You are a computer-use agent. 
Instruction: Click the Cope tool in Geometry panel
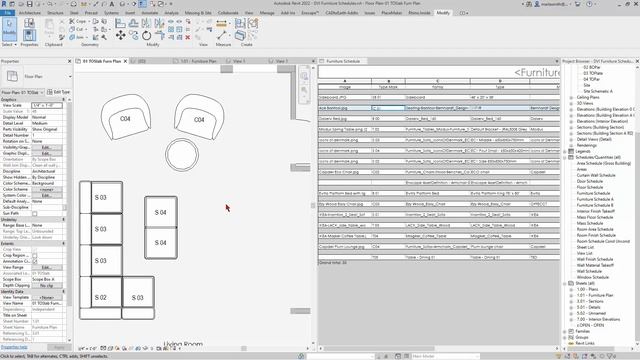tap(79, 21)
